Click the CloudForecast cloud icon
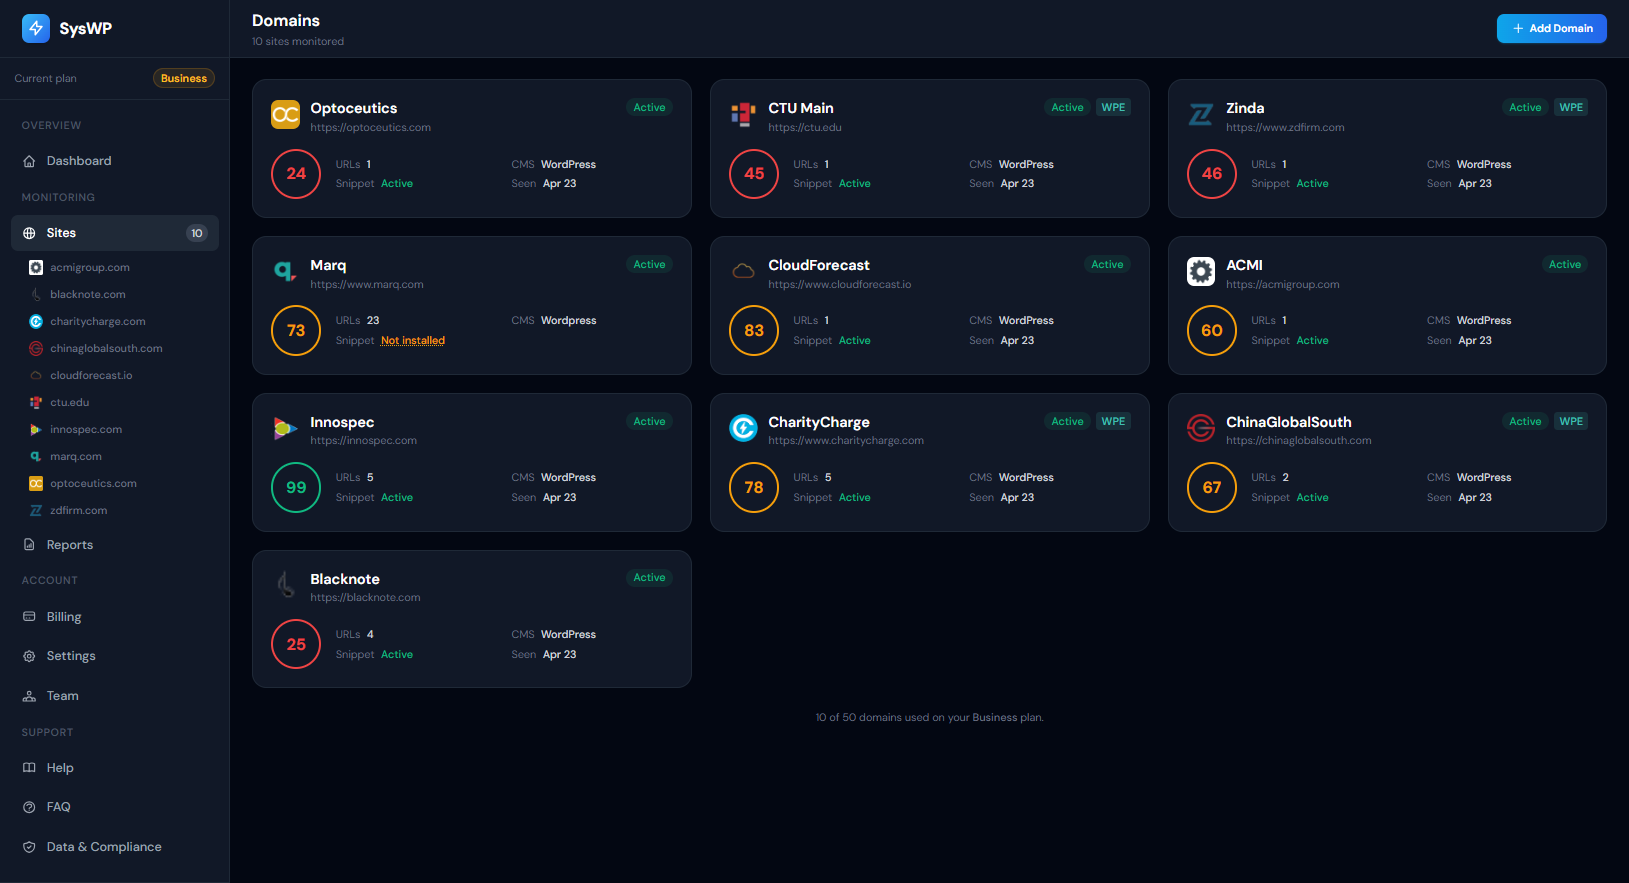 coord(743,272)
